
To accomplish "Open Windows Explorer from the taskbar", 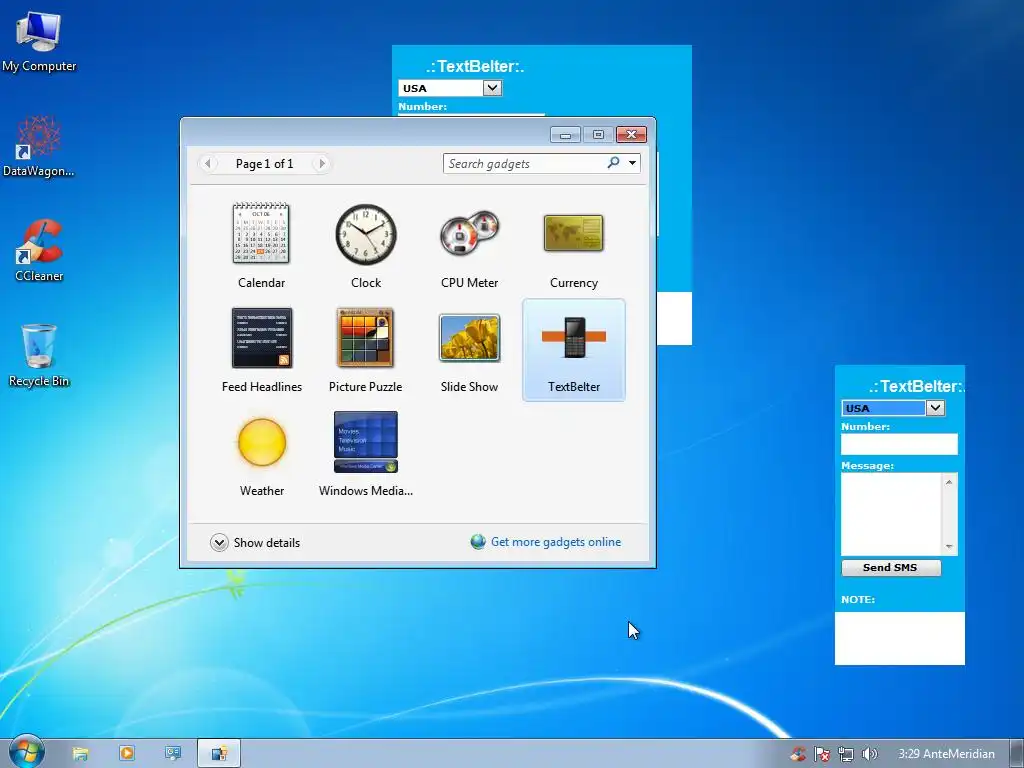I will (x=80, y=754).
